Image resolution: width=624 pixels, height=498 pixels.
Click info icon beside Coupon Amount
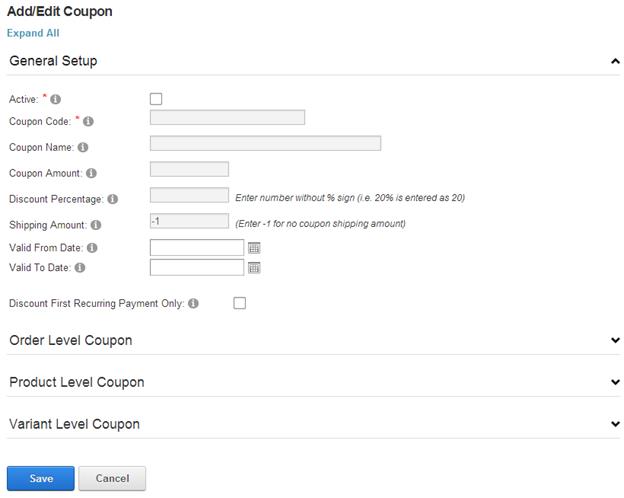(91, 174)
